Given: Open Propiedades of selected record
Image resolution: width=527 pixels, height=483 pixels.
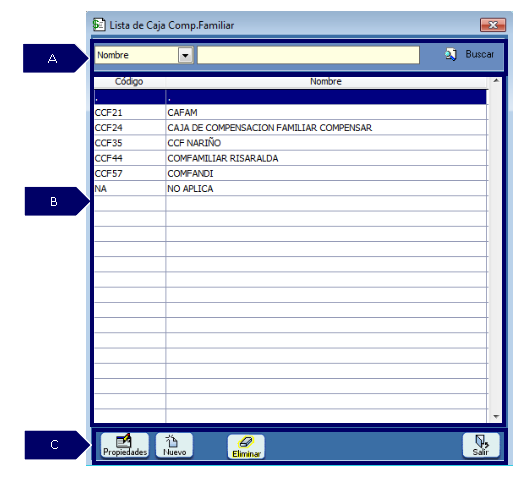Looking at the screenshot, I should [125, 445].
